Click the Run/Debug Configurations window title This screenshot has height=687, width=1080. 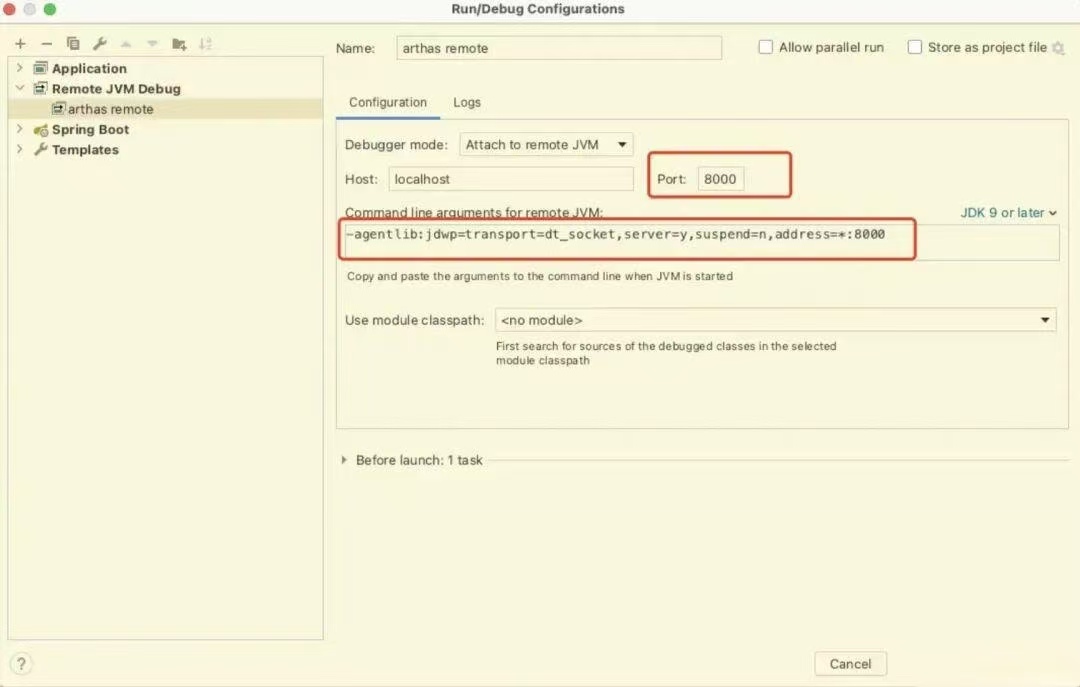tap(538, 9)
